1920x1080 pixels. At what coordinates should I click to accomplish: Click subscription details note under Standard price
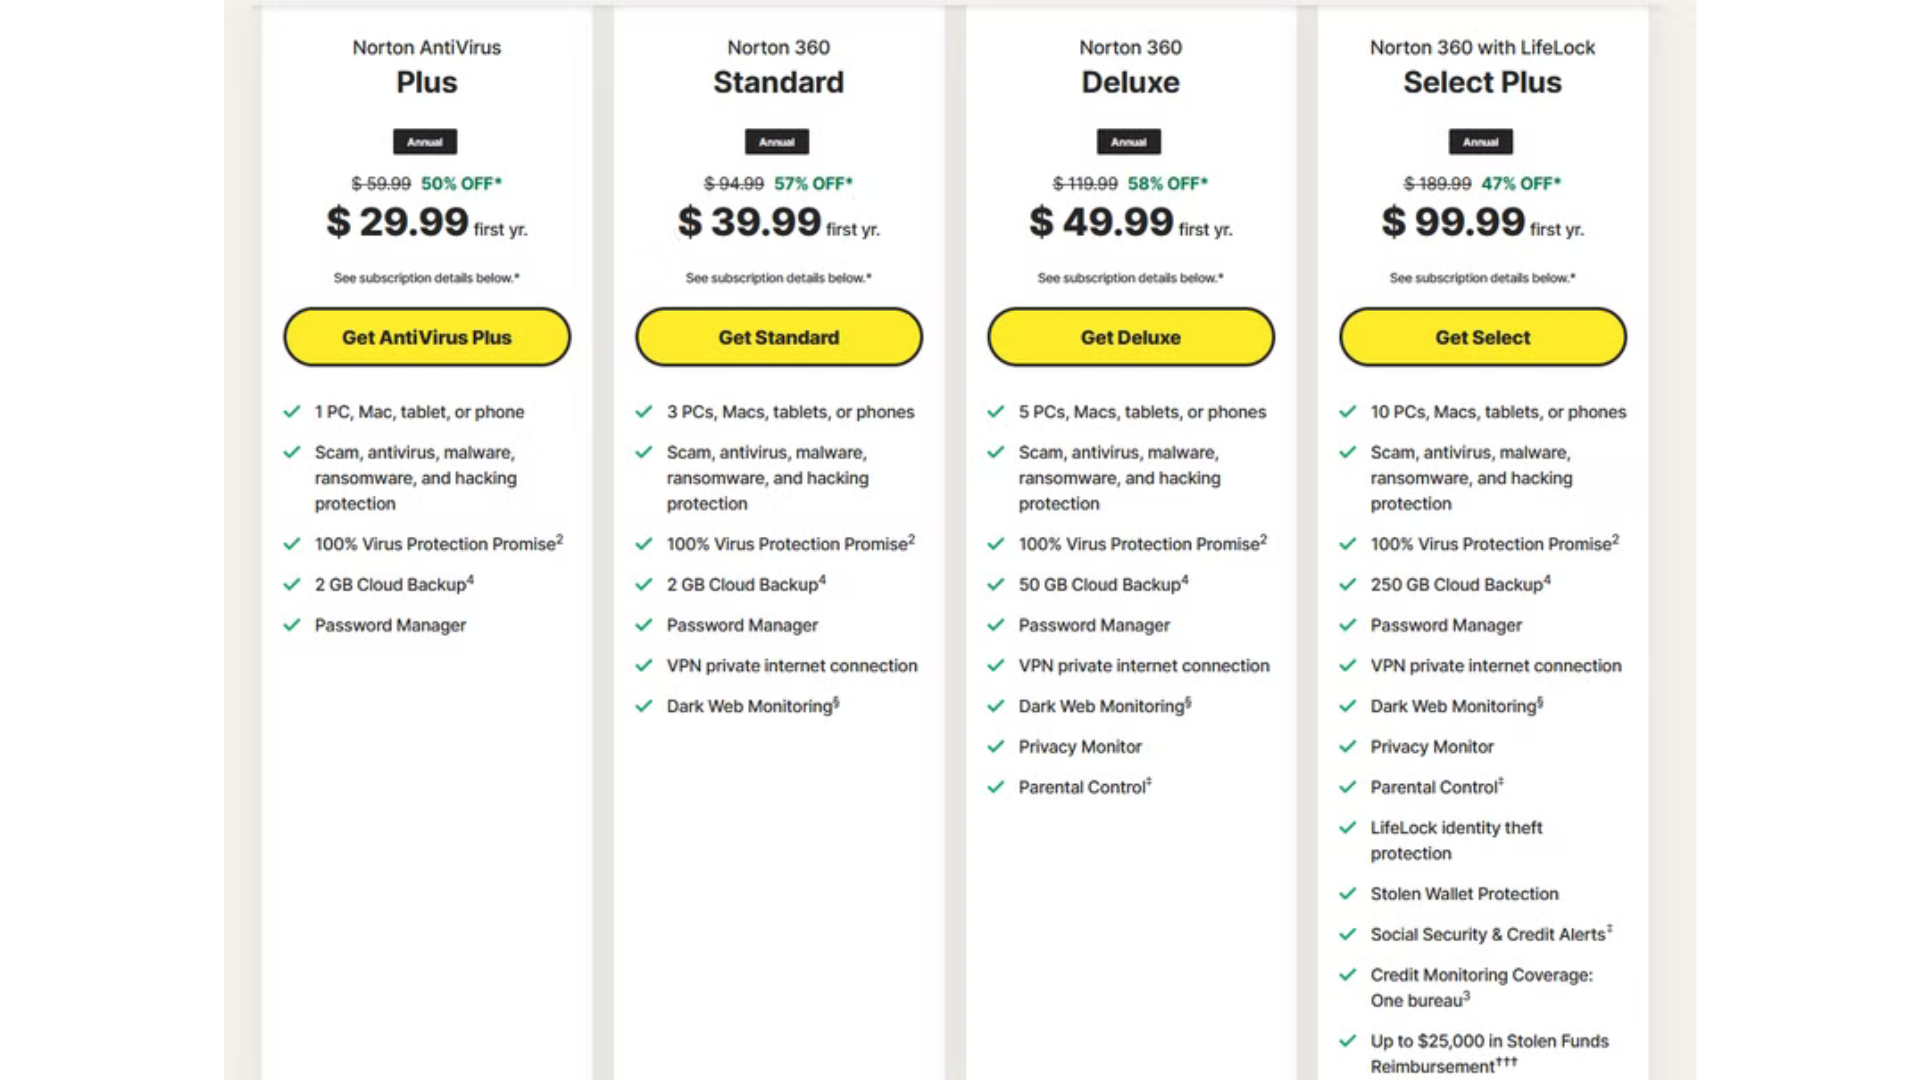778,278
